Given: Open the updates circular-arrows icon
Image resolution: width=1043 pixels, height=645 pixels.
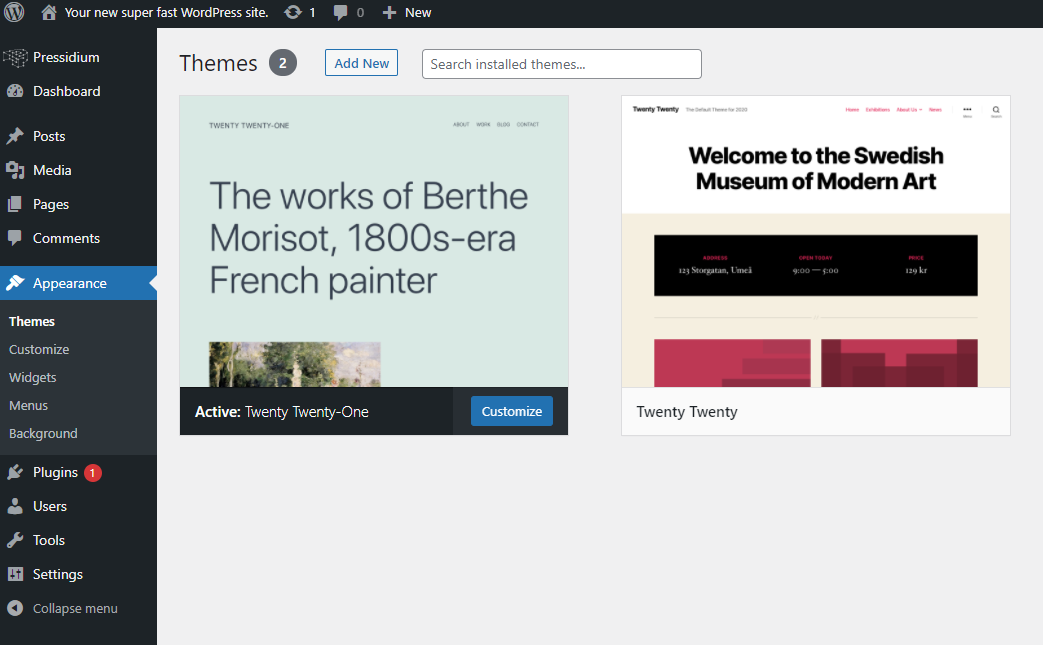Looking at the screenshot, I should (293, 12).
